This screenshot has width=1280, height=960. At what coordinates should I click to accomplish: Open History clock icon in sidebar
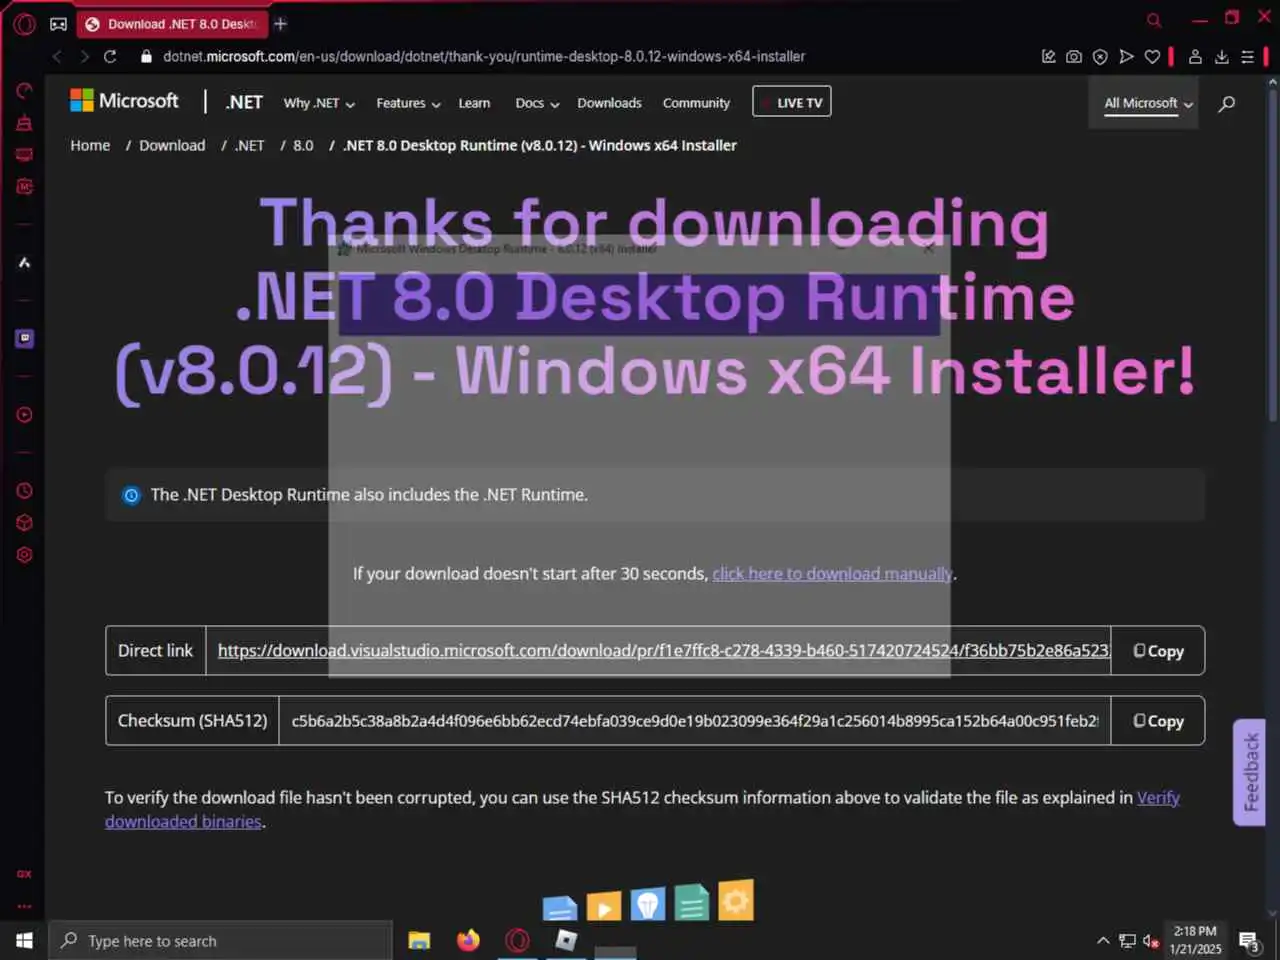[25, 491]
